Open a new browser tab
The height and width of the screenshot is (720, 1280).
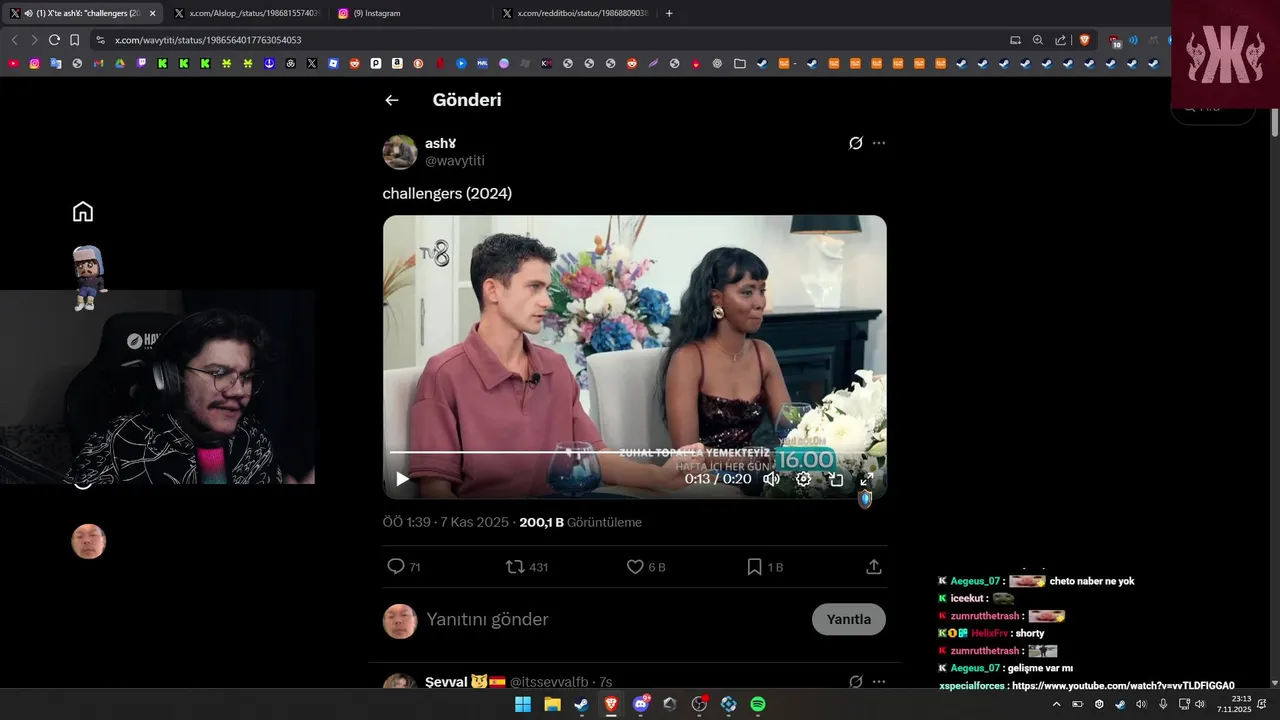(669, 13)
